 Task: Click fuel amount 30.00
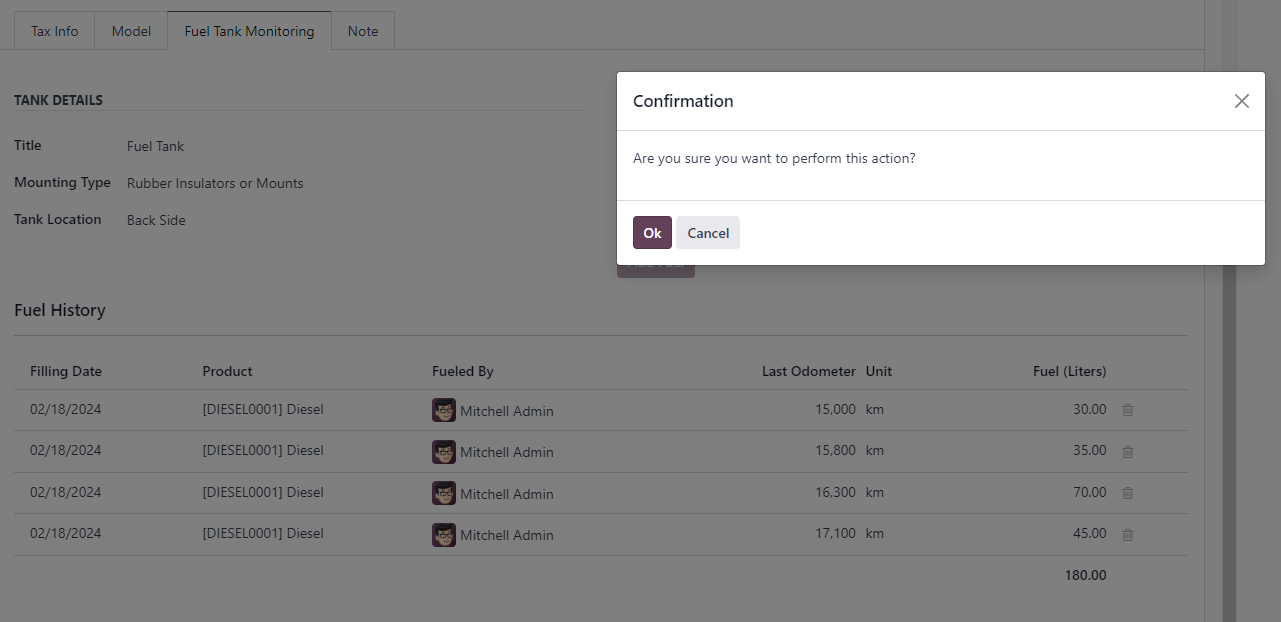click(x=1090, y=409)
